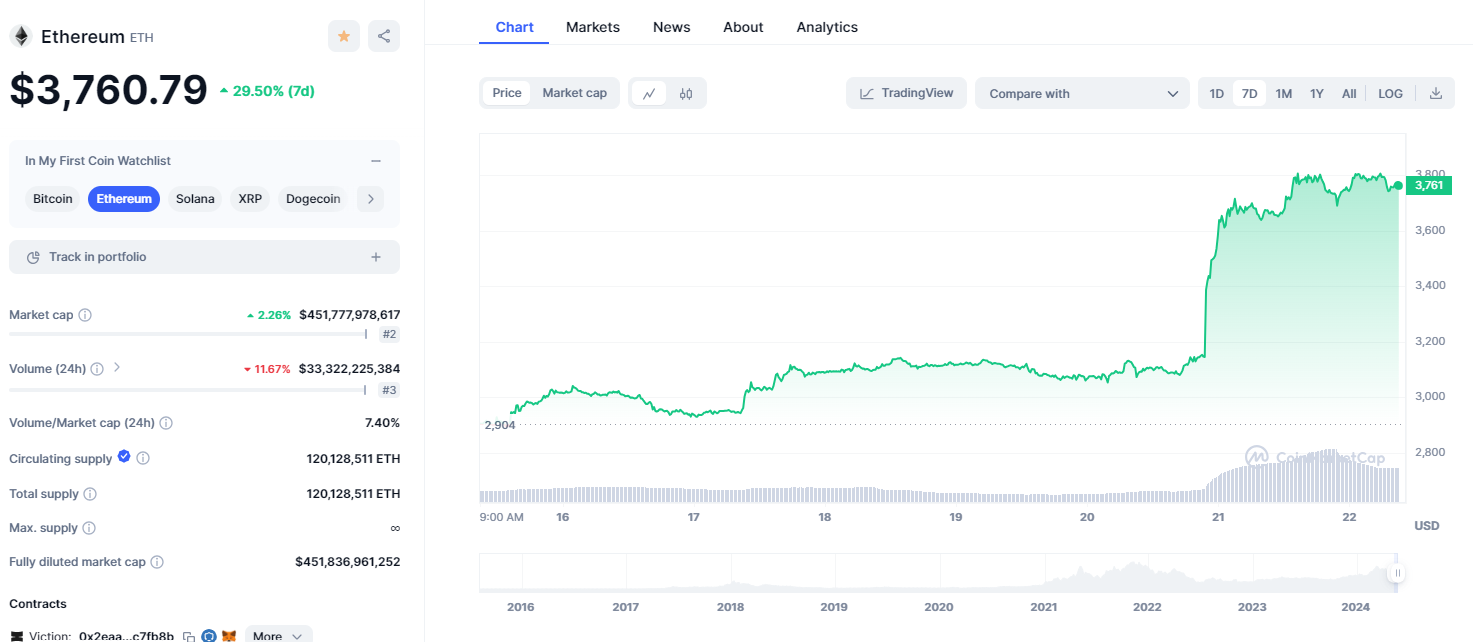This screenshot has width=1473, height=642.
Task: Toggle chart to Market cap view
Action: [x=575, y=93]
